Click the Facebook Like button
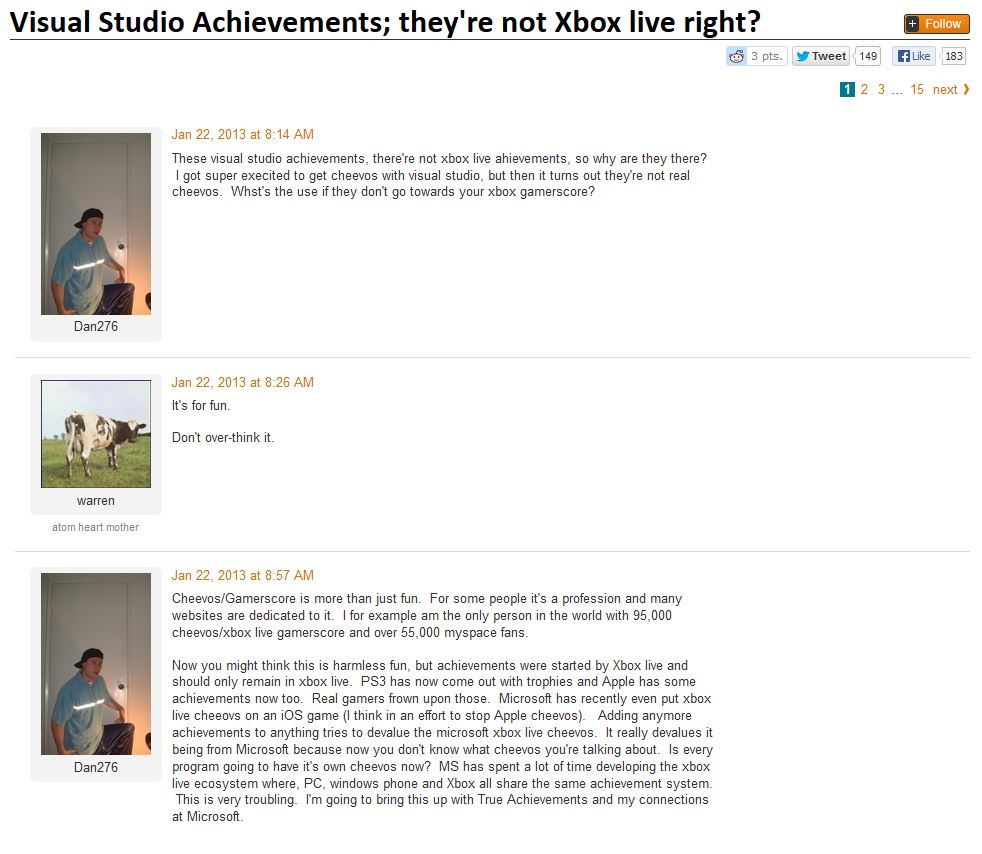 [914, 56]
